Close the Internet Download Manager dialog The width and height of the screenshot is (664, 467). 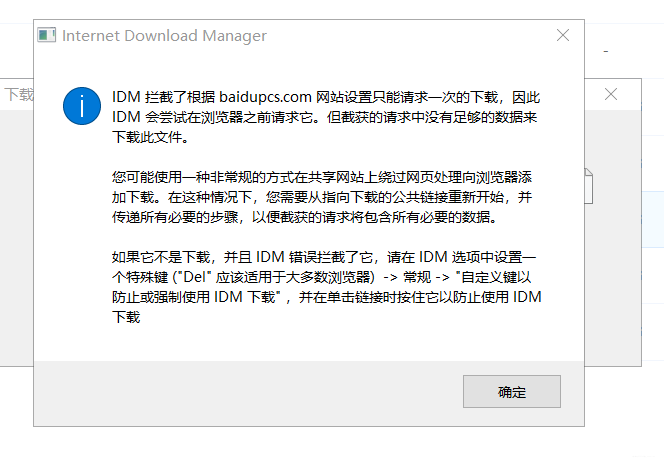tap(562, 35)
